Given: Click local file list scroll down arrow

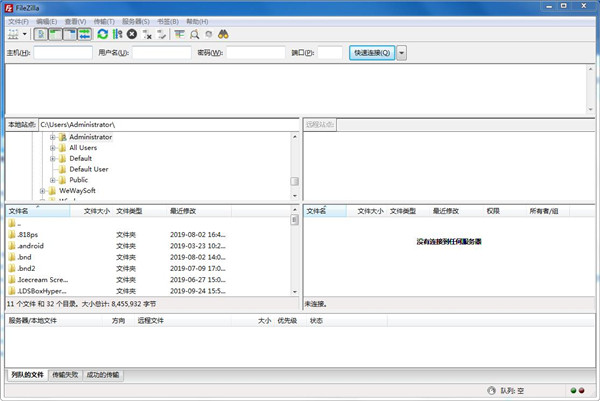Looking at the screenshot, I should 295,292.
